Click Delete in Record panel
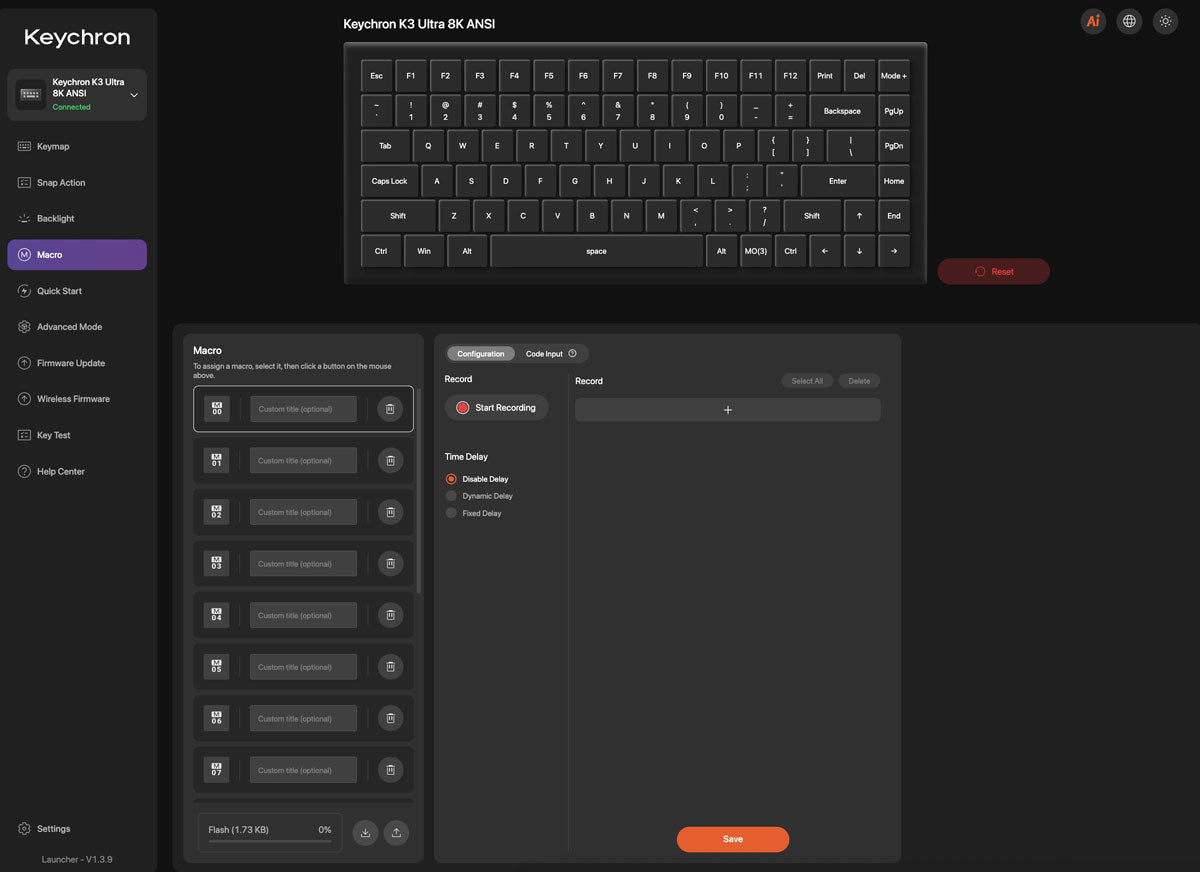This screenshot has width=1200, height=872. (859, 381)
